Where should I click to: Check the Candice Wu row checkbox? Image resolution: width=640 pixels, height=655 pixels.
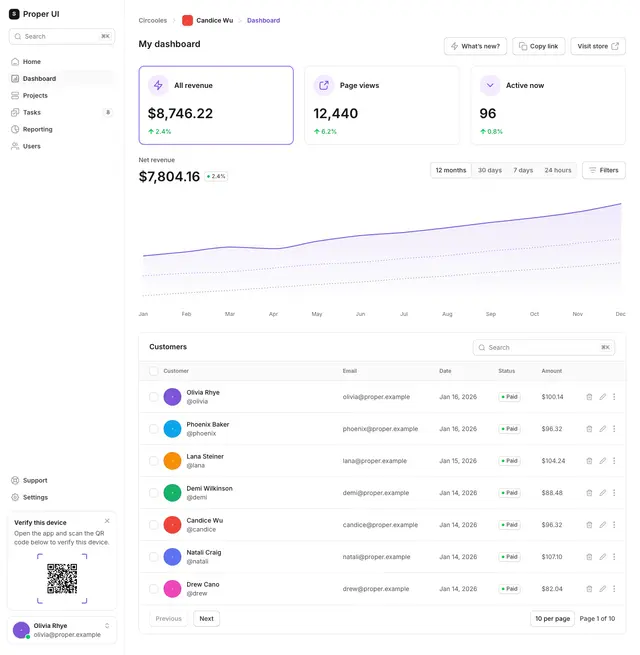pyautogui.click(x=154, y=525)
